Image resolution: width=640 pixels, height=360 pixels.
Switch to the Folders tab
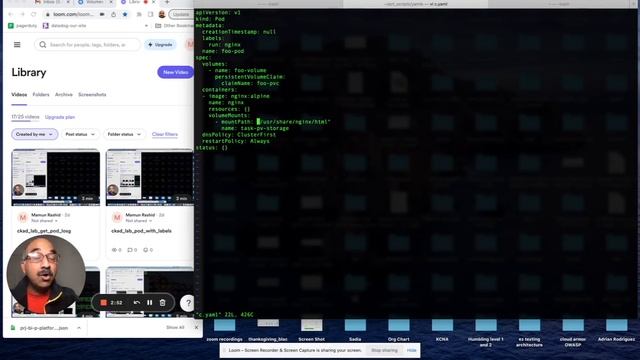click(41, 95)
